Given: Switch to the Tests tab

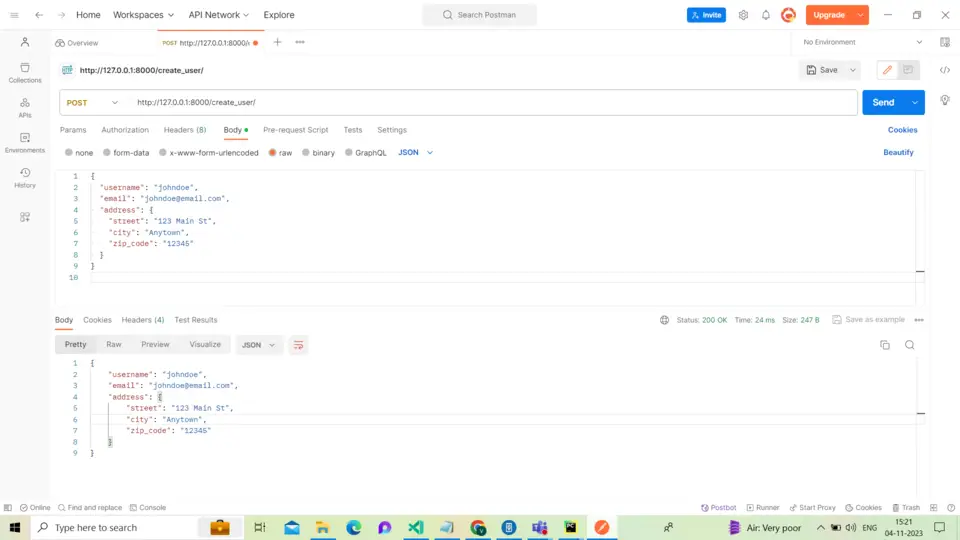Looking at the screenshot, I should coord(353,130).
